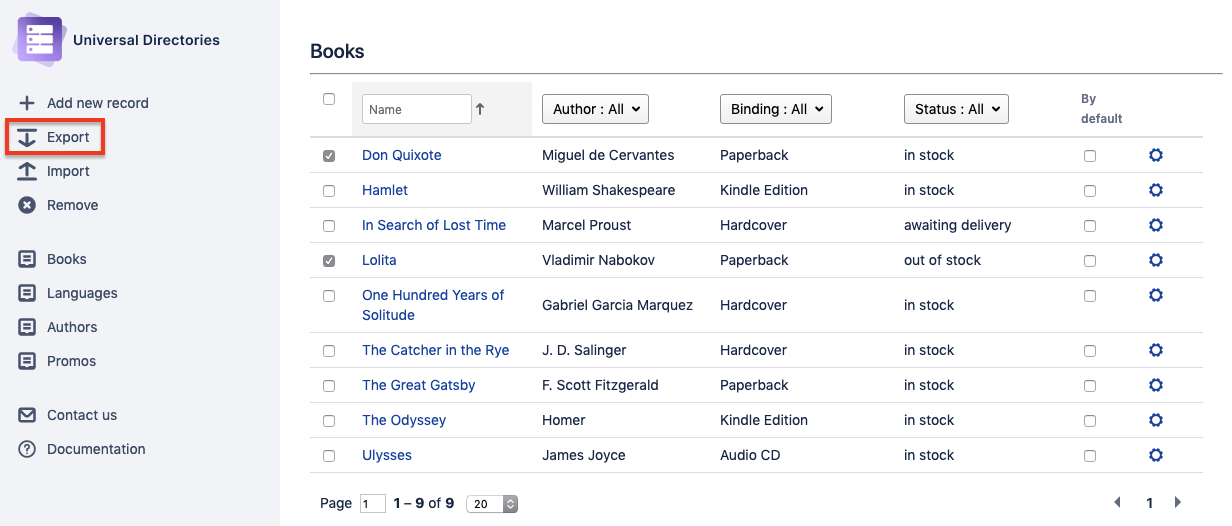This screenshot has height=526, width=1232.
Task: Click the Export download icon
Action: coord(27,137)
